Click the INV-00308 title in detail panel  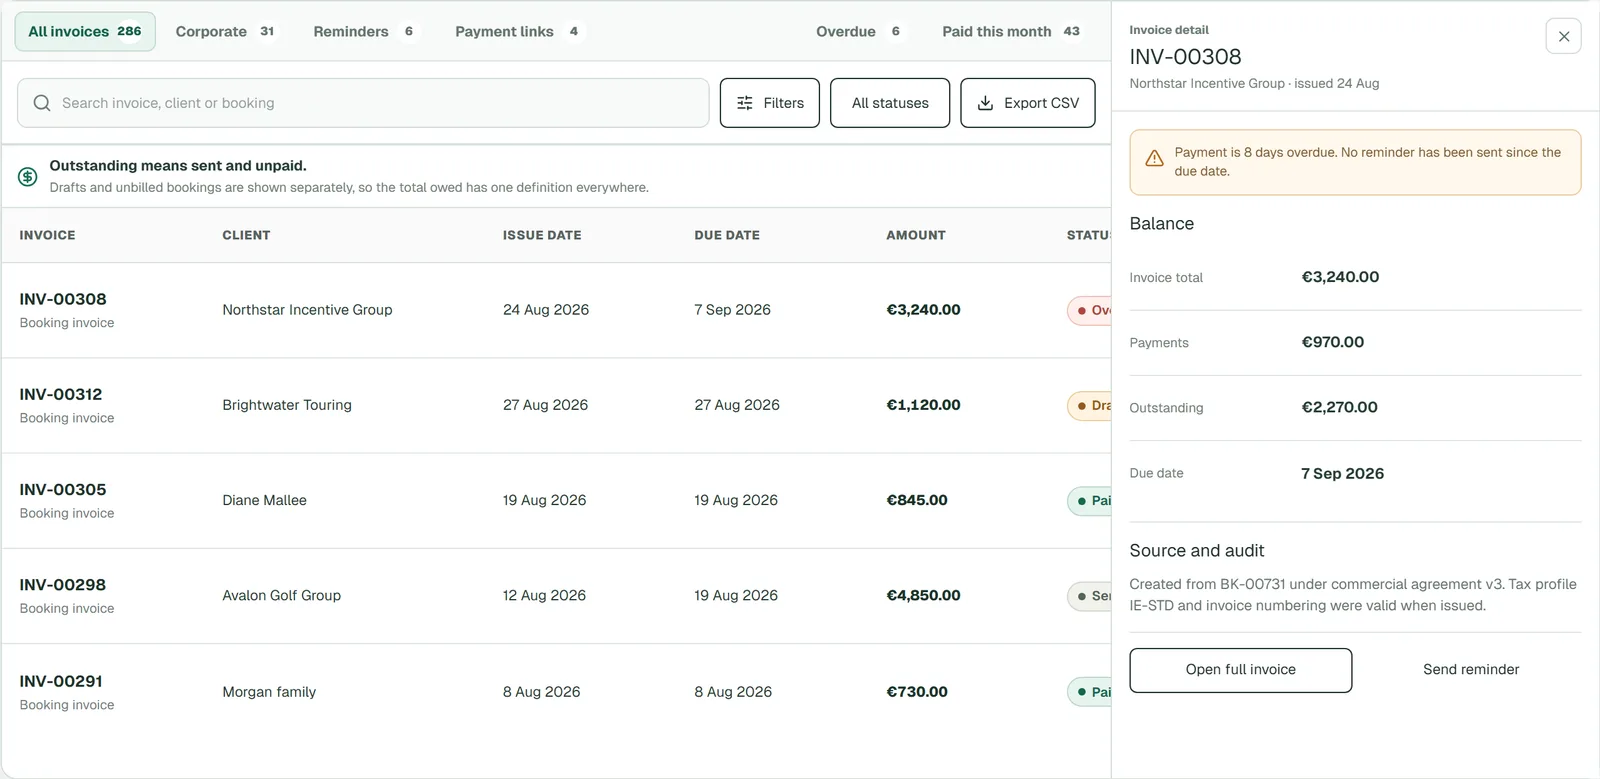pos(1185,57)
